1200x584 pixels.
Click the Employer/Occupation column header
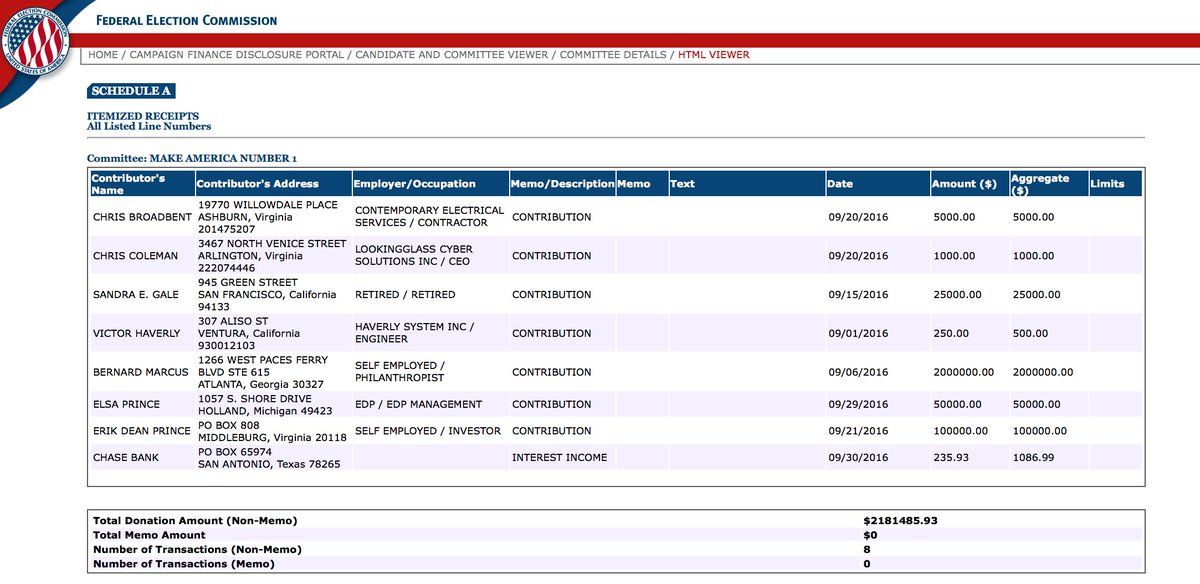pos(430,183)
